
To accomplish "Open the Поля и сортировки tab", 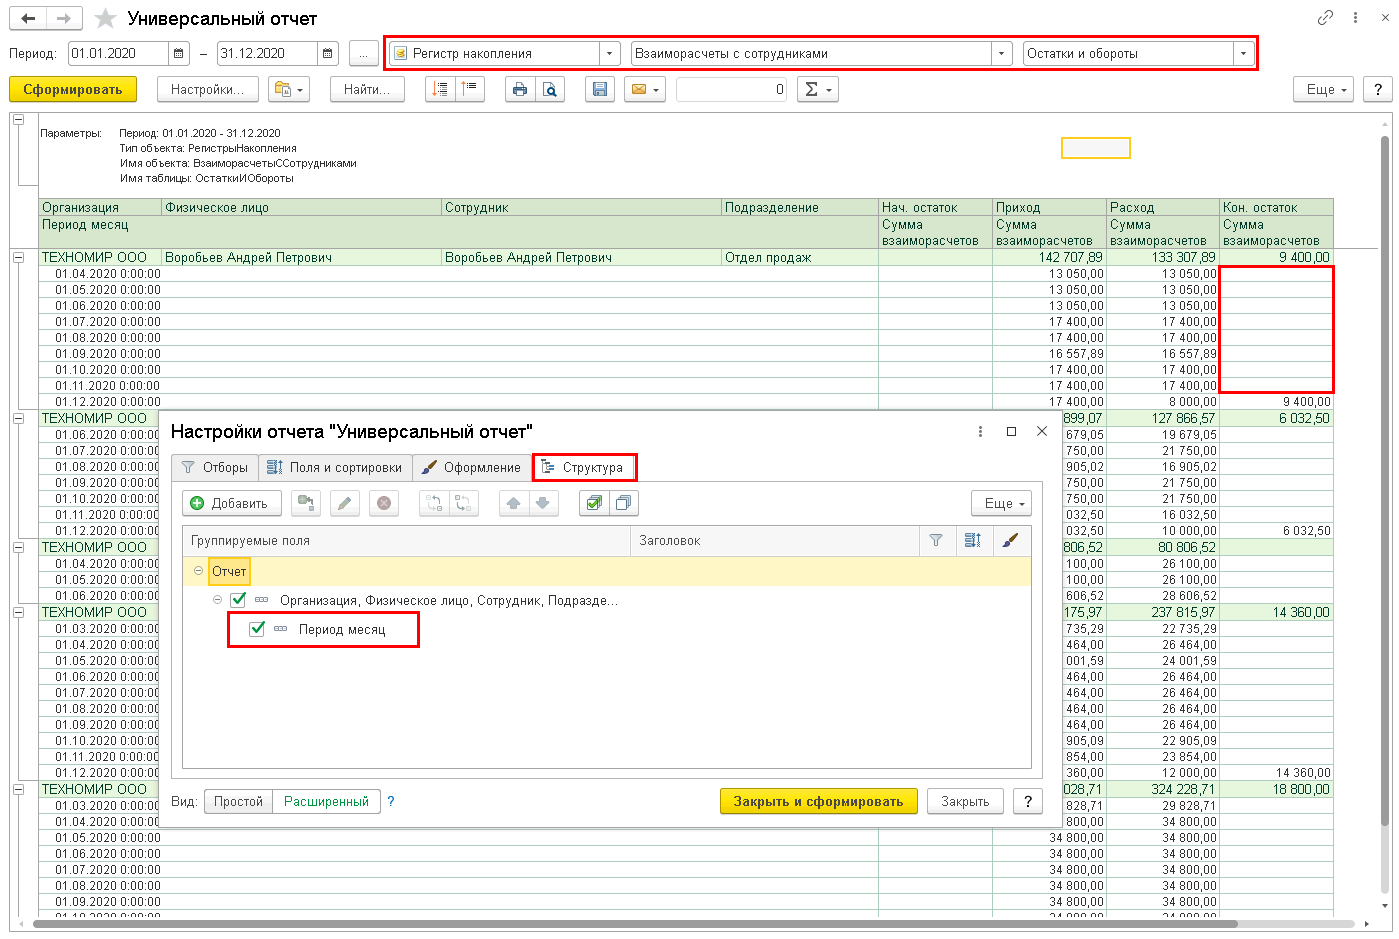I will (335, 467).
